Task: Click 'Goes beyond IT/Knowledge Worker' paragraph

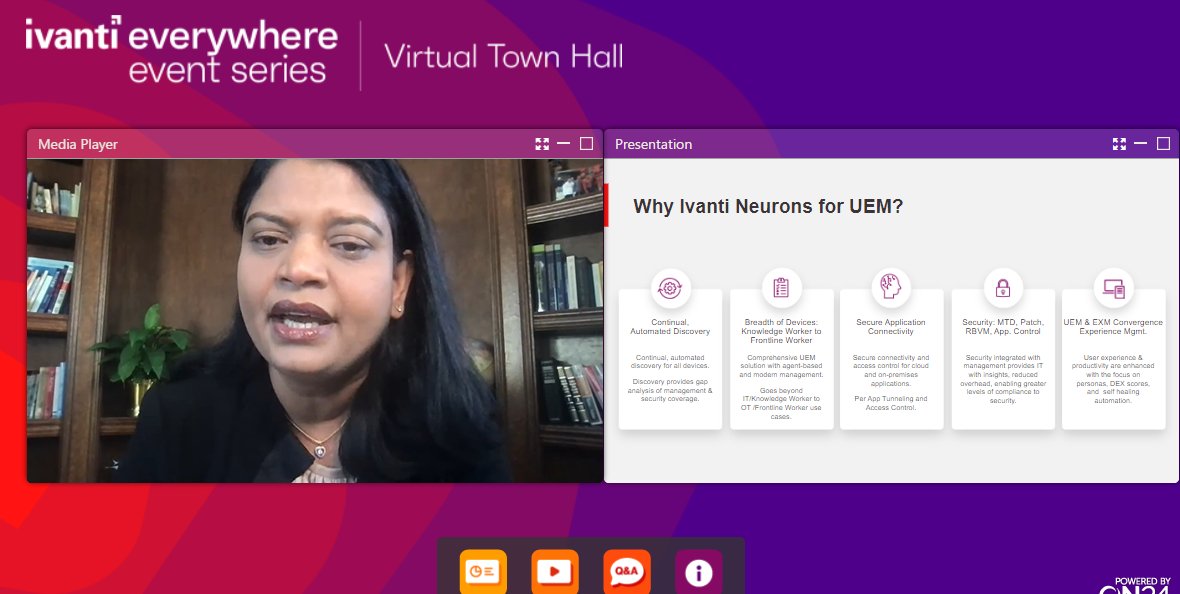Action: tap(781, 403)
